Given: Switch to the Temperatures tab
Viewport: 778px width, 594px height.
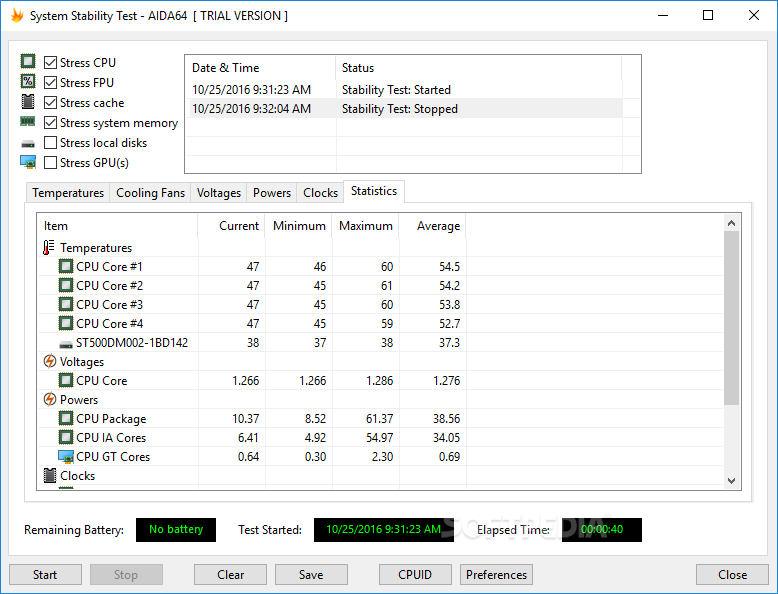Looking at the screenshot, I should click(68, 193).
